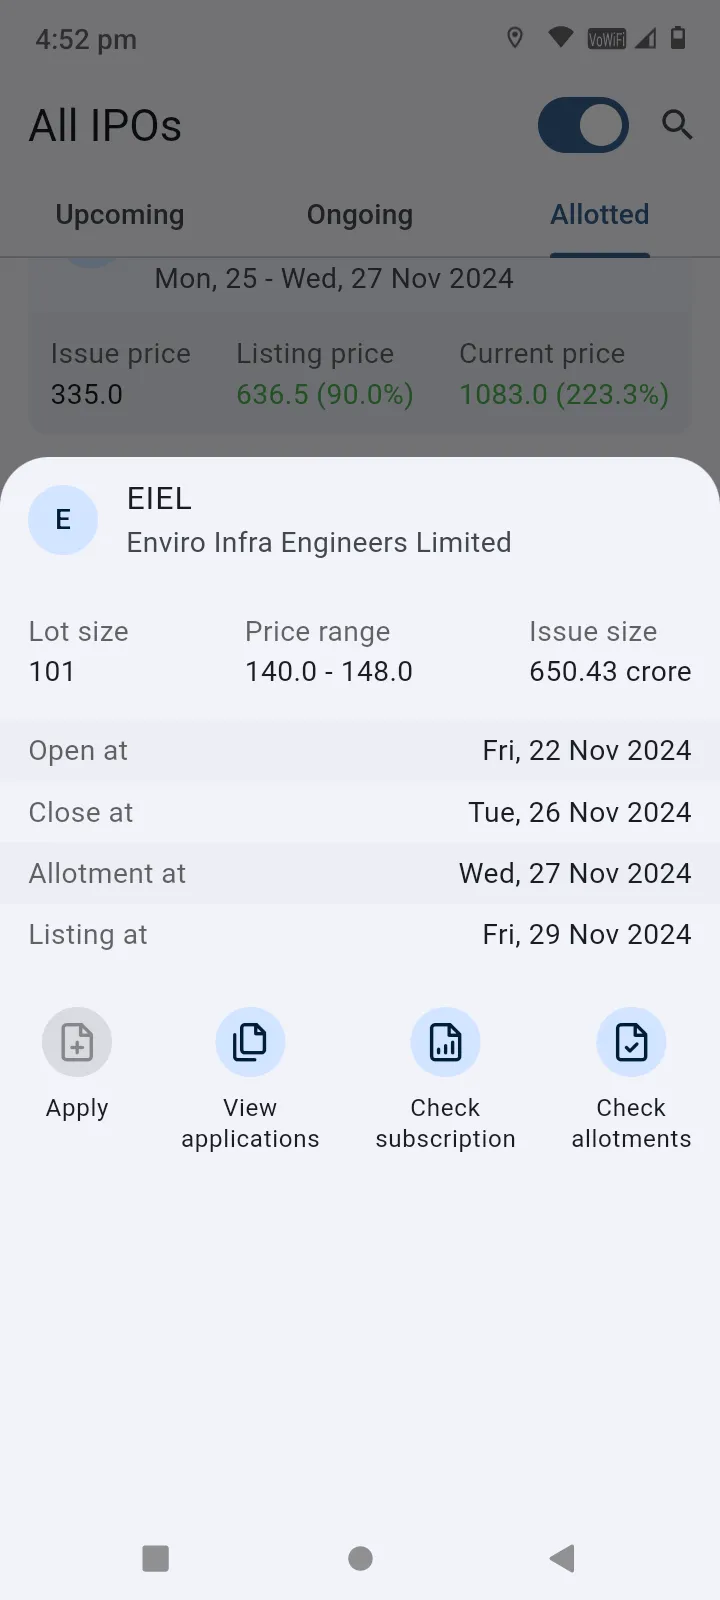Tap the Check allotments label
Viewport: 720px width, 1600px height.
tap(631, 1123)
